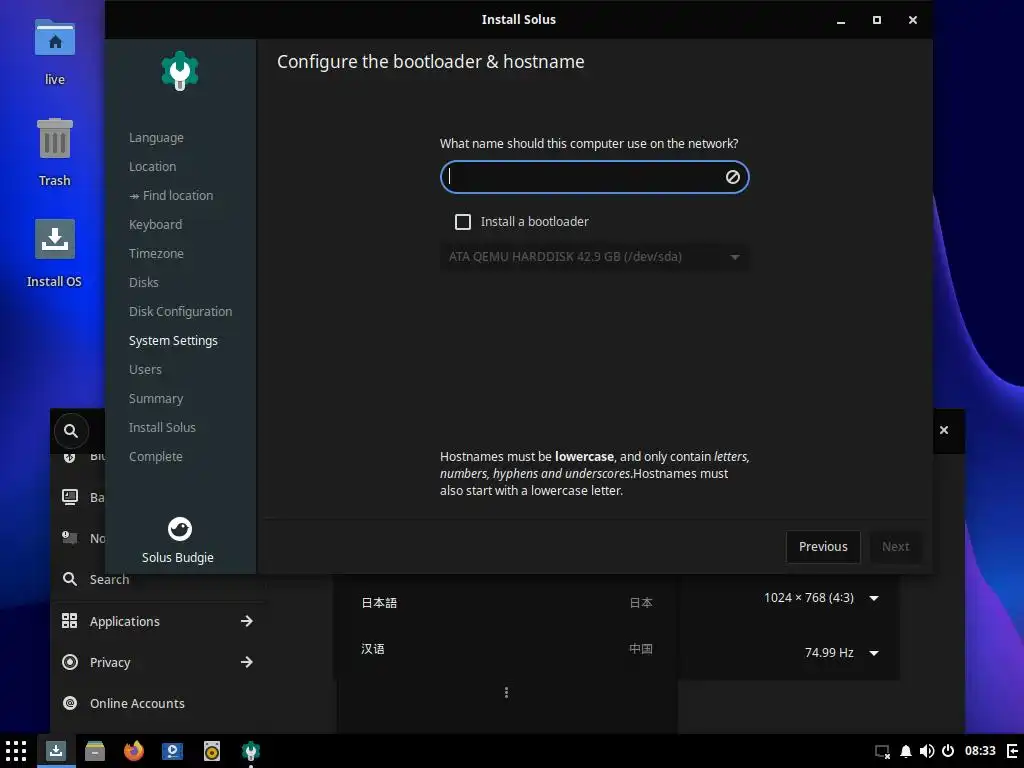The height and width of the screenshot is (768, 1024).
Task: Open the Rhythmbox music player taskbar icon
Action: pos(212,751)
